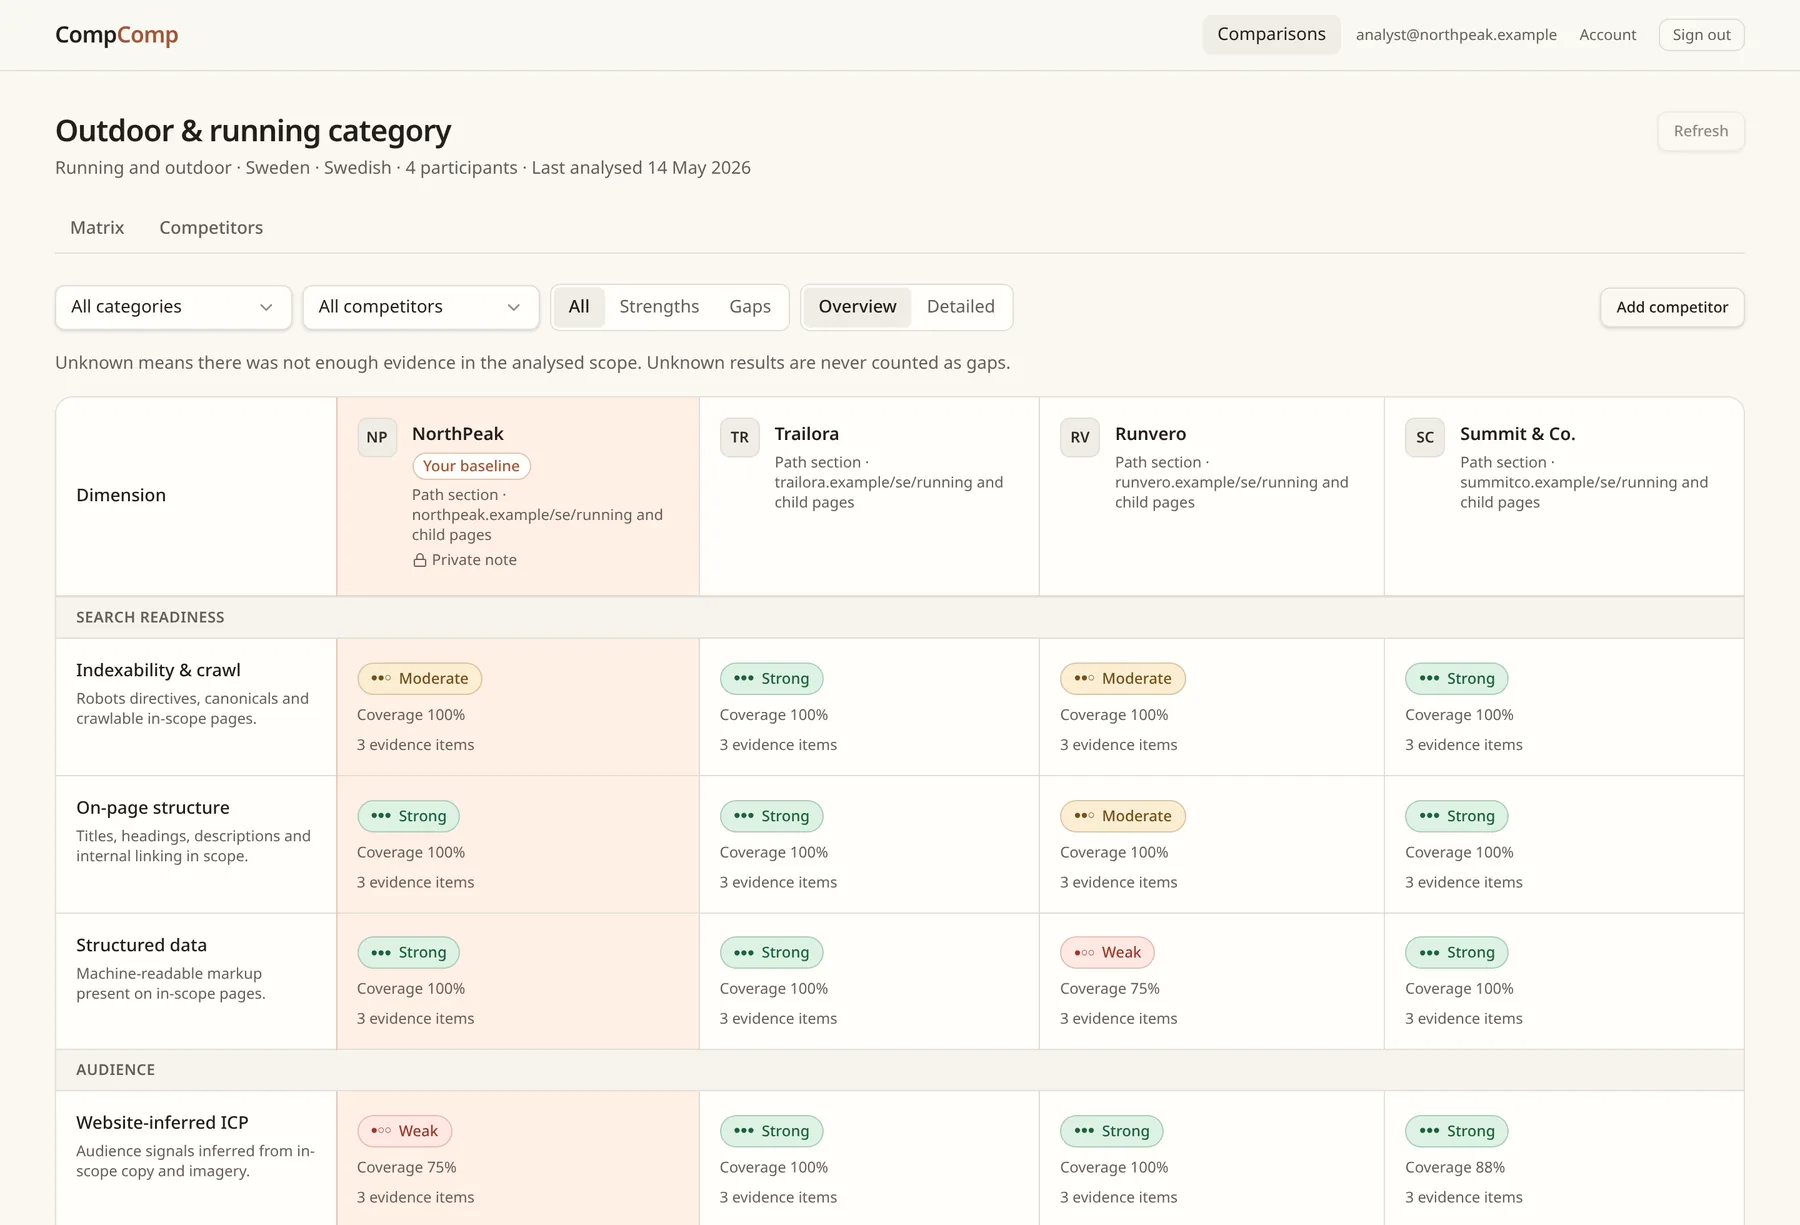1800x1225 pixels.
Task: Click the TR avatar badge for Trailora
Action: point(740,437)
